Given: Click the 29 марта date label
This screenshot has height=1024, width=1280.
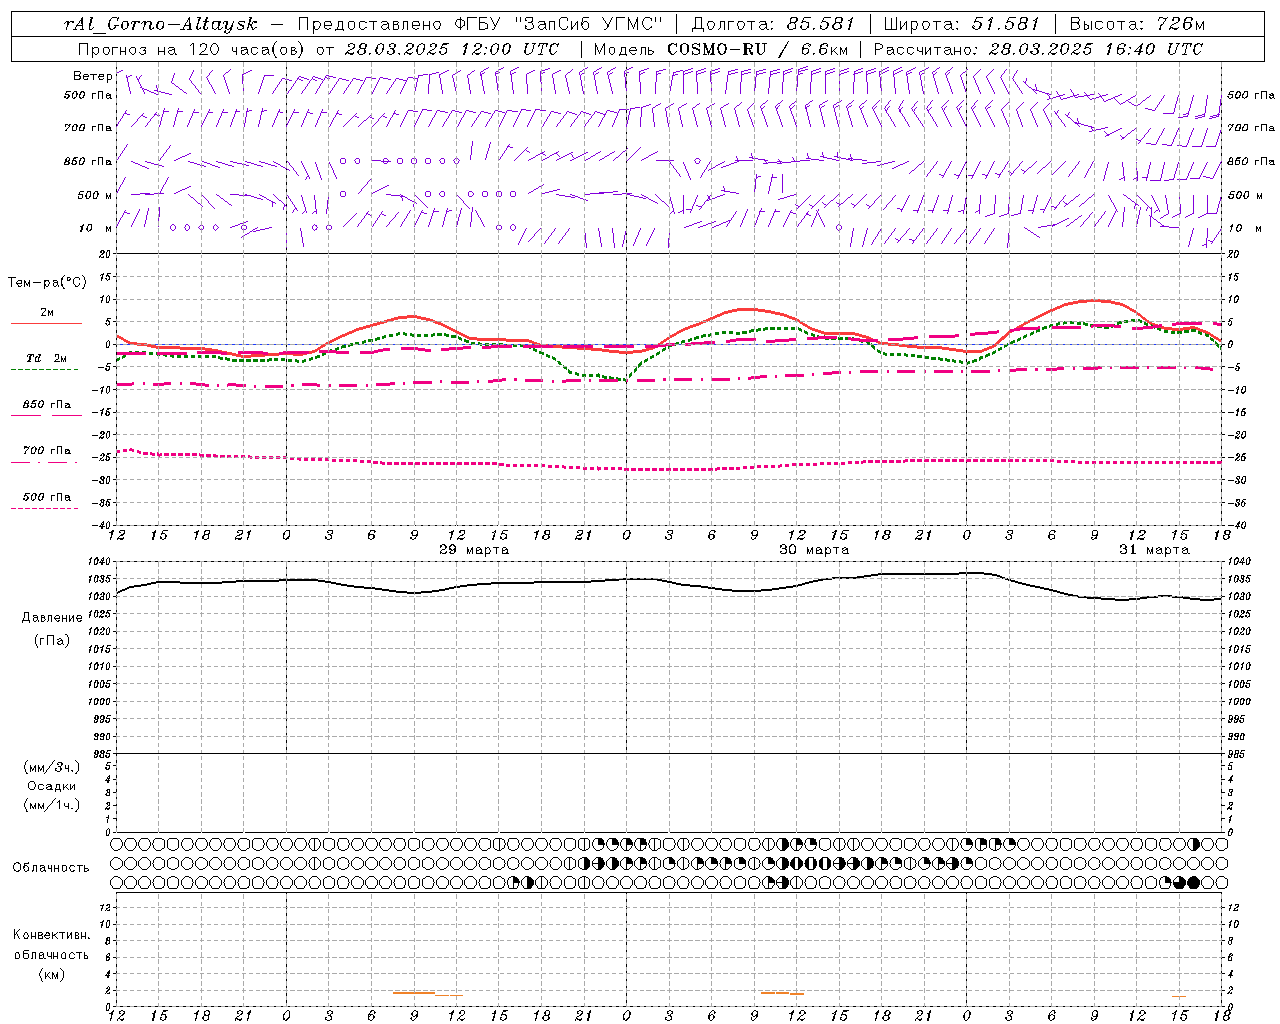Looking at the screenshot, I should 474,550.
